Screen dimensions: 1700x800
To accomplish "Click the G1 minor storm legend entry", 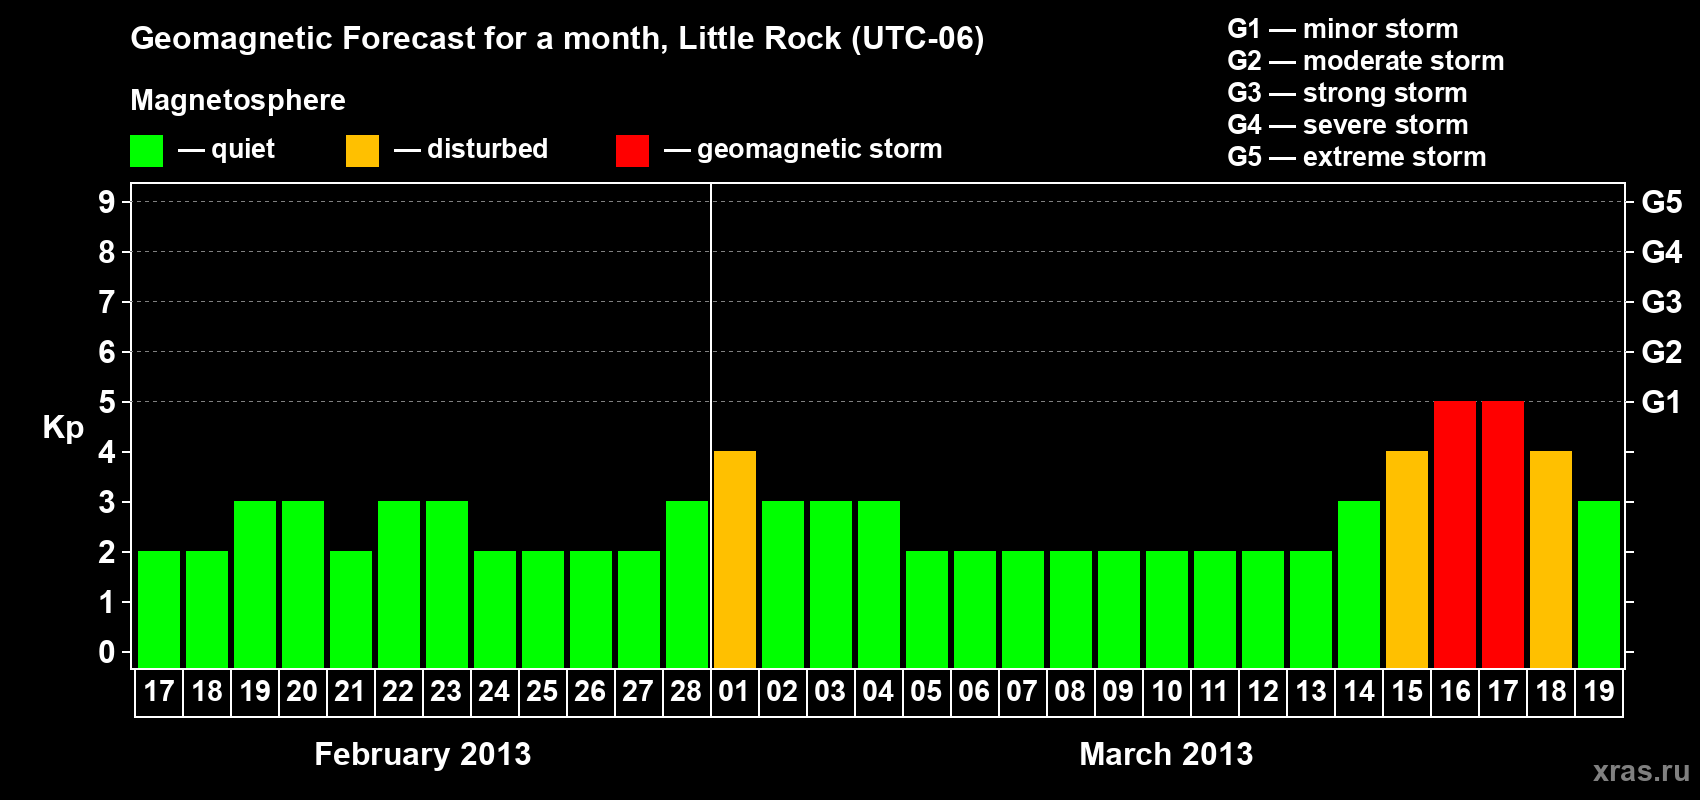I will (x=1343, y=29).
